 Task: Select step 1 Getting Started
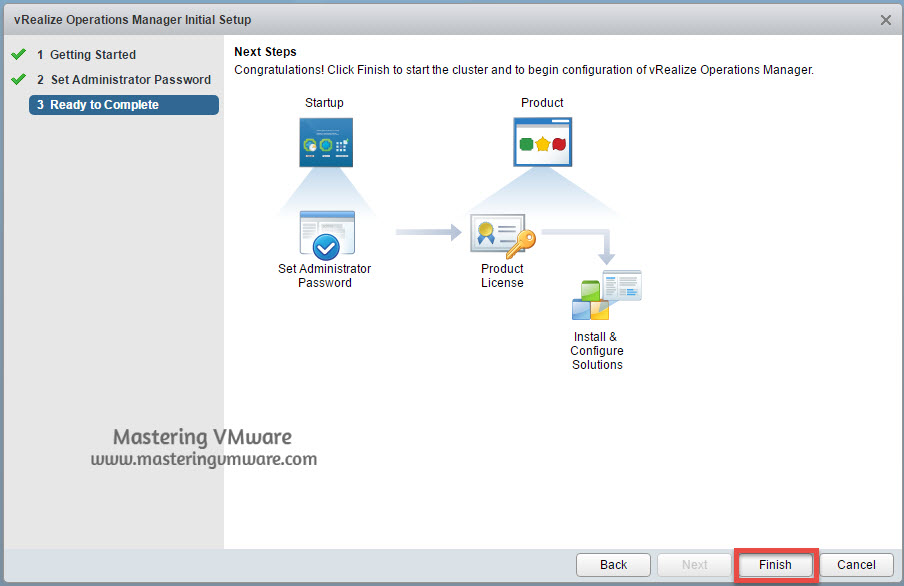tap(86, 55)
